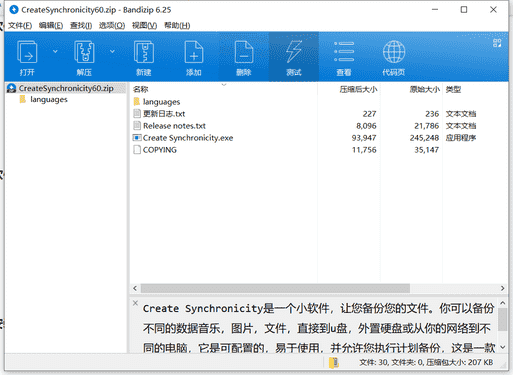The image size is (513, 375).
Task: Click the Bandizip title bar logo icon
Action: [14, 10]
